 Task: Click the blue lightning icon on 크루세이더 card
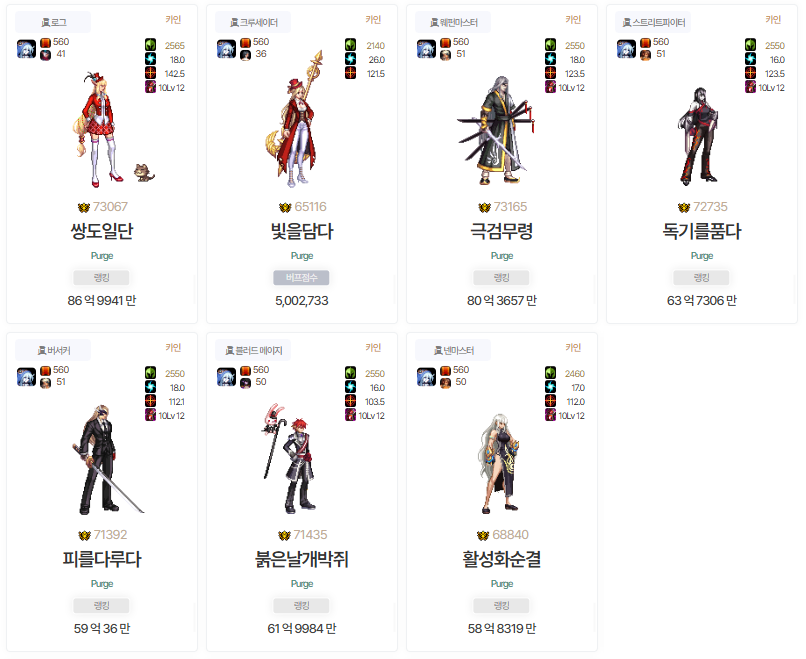350,59
